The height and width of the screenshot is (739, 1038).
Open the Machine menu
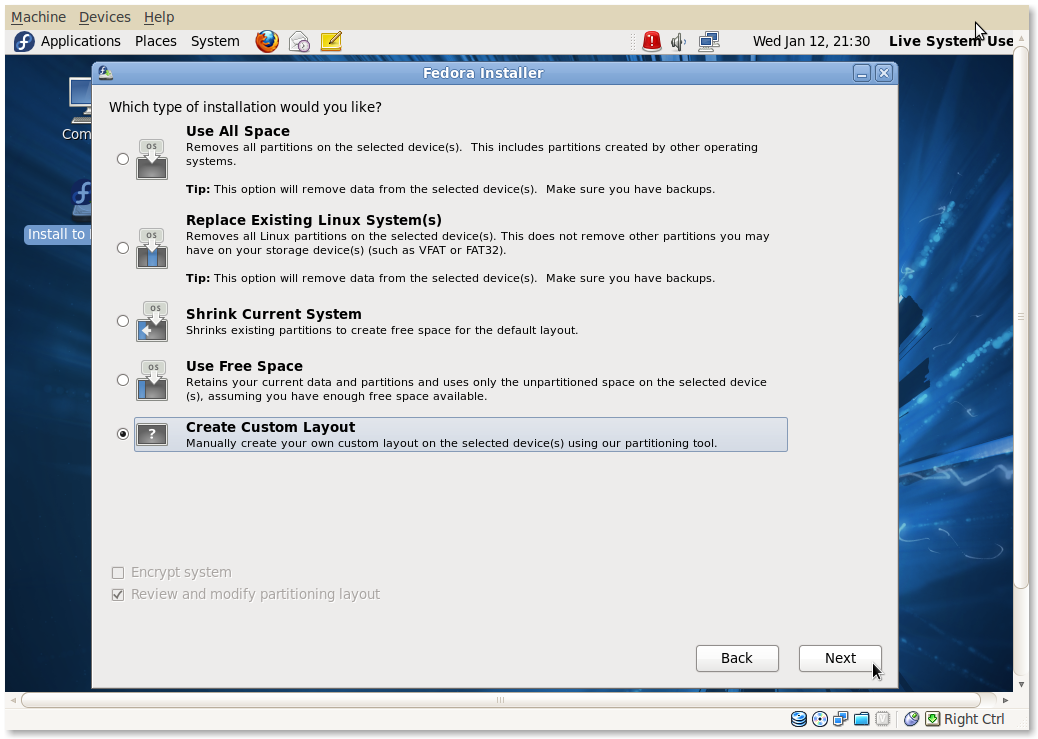click(x=38, y=17)
